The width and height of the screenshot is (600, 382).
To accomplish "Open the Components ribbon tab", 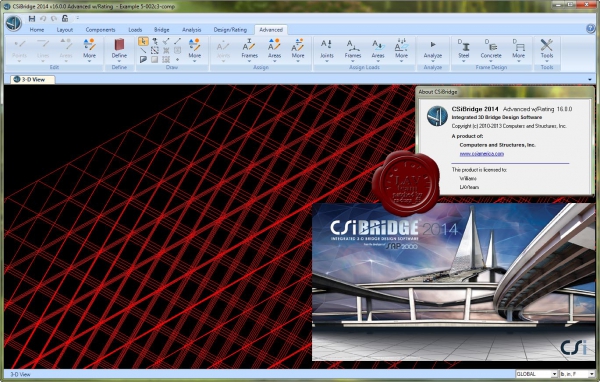I will tap(100, 29).
